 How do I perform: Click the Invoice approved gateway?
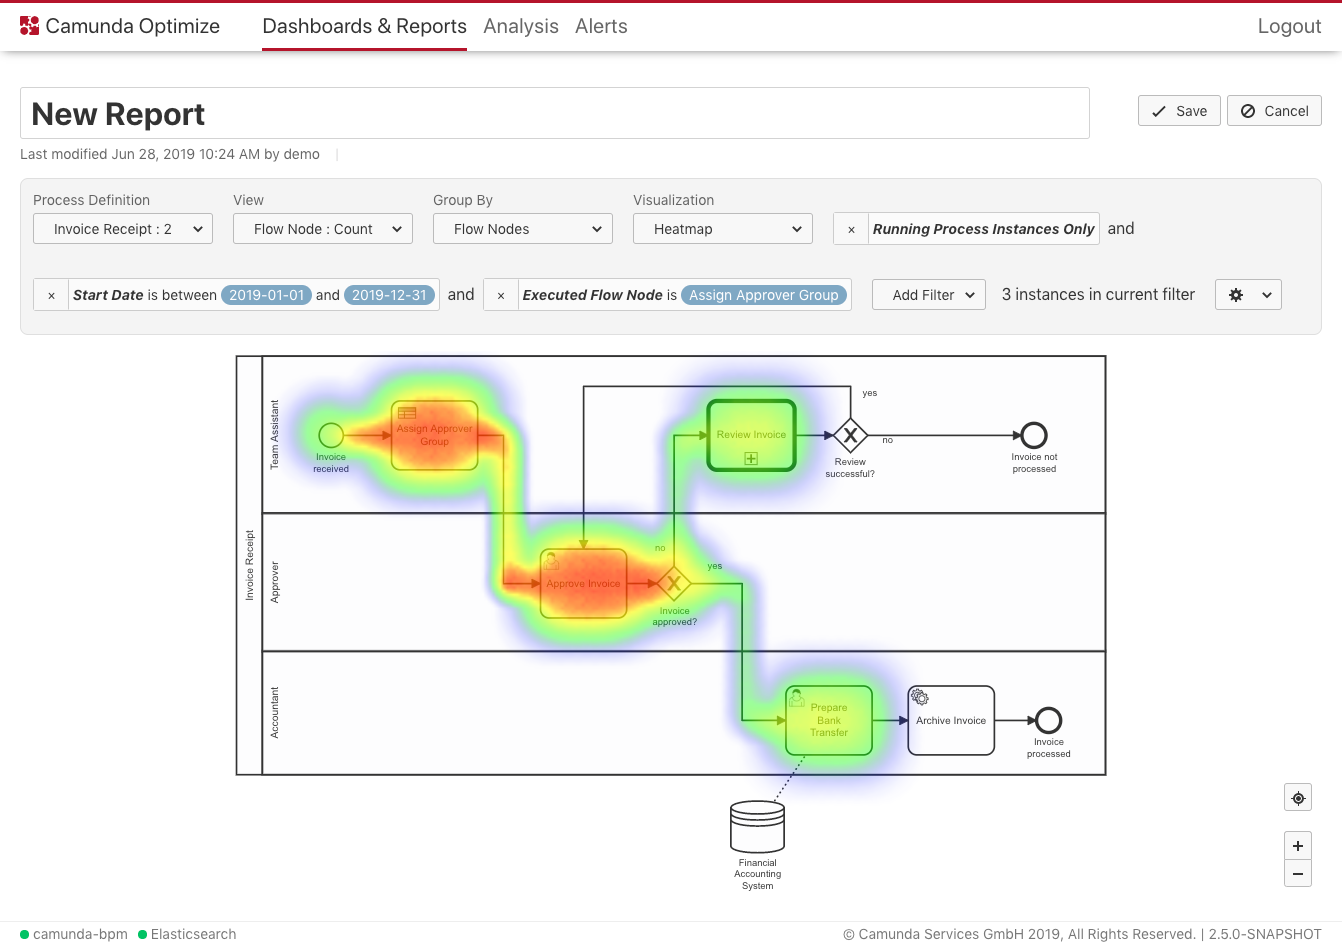coord(674,583)
